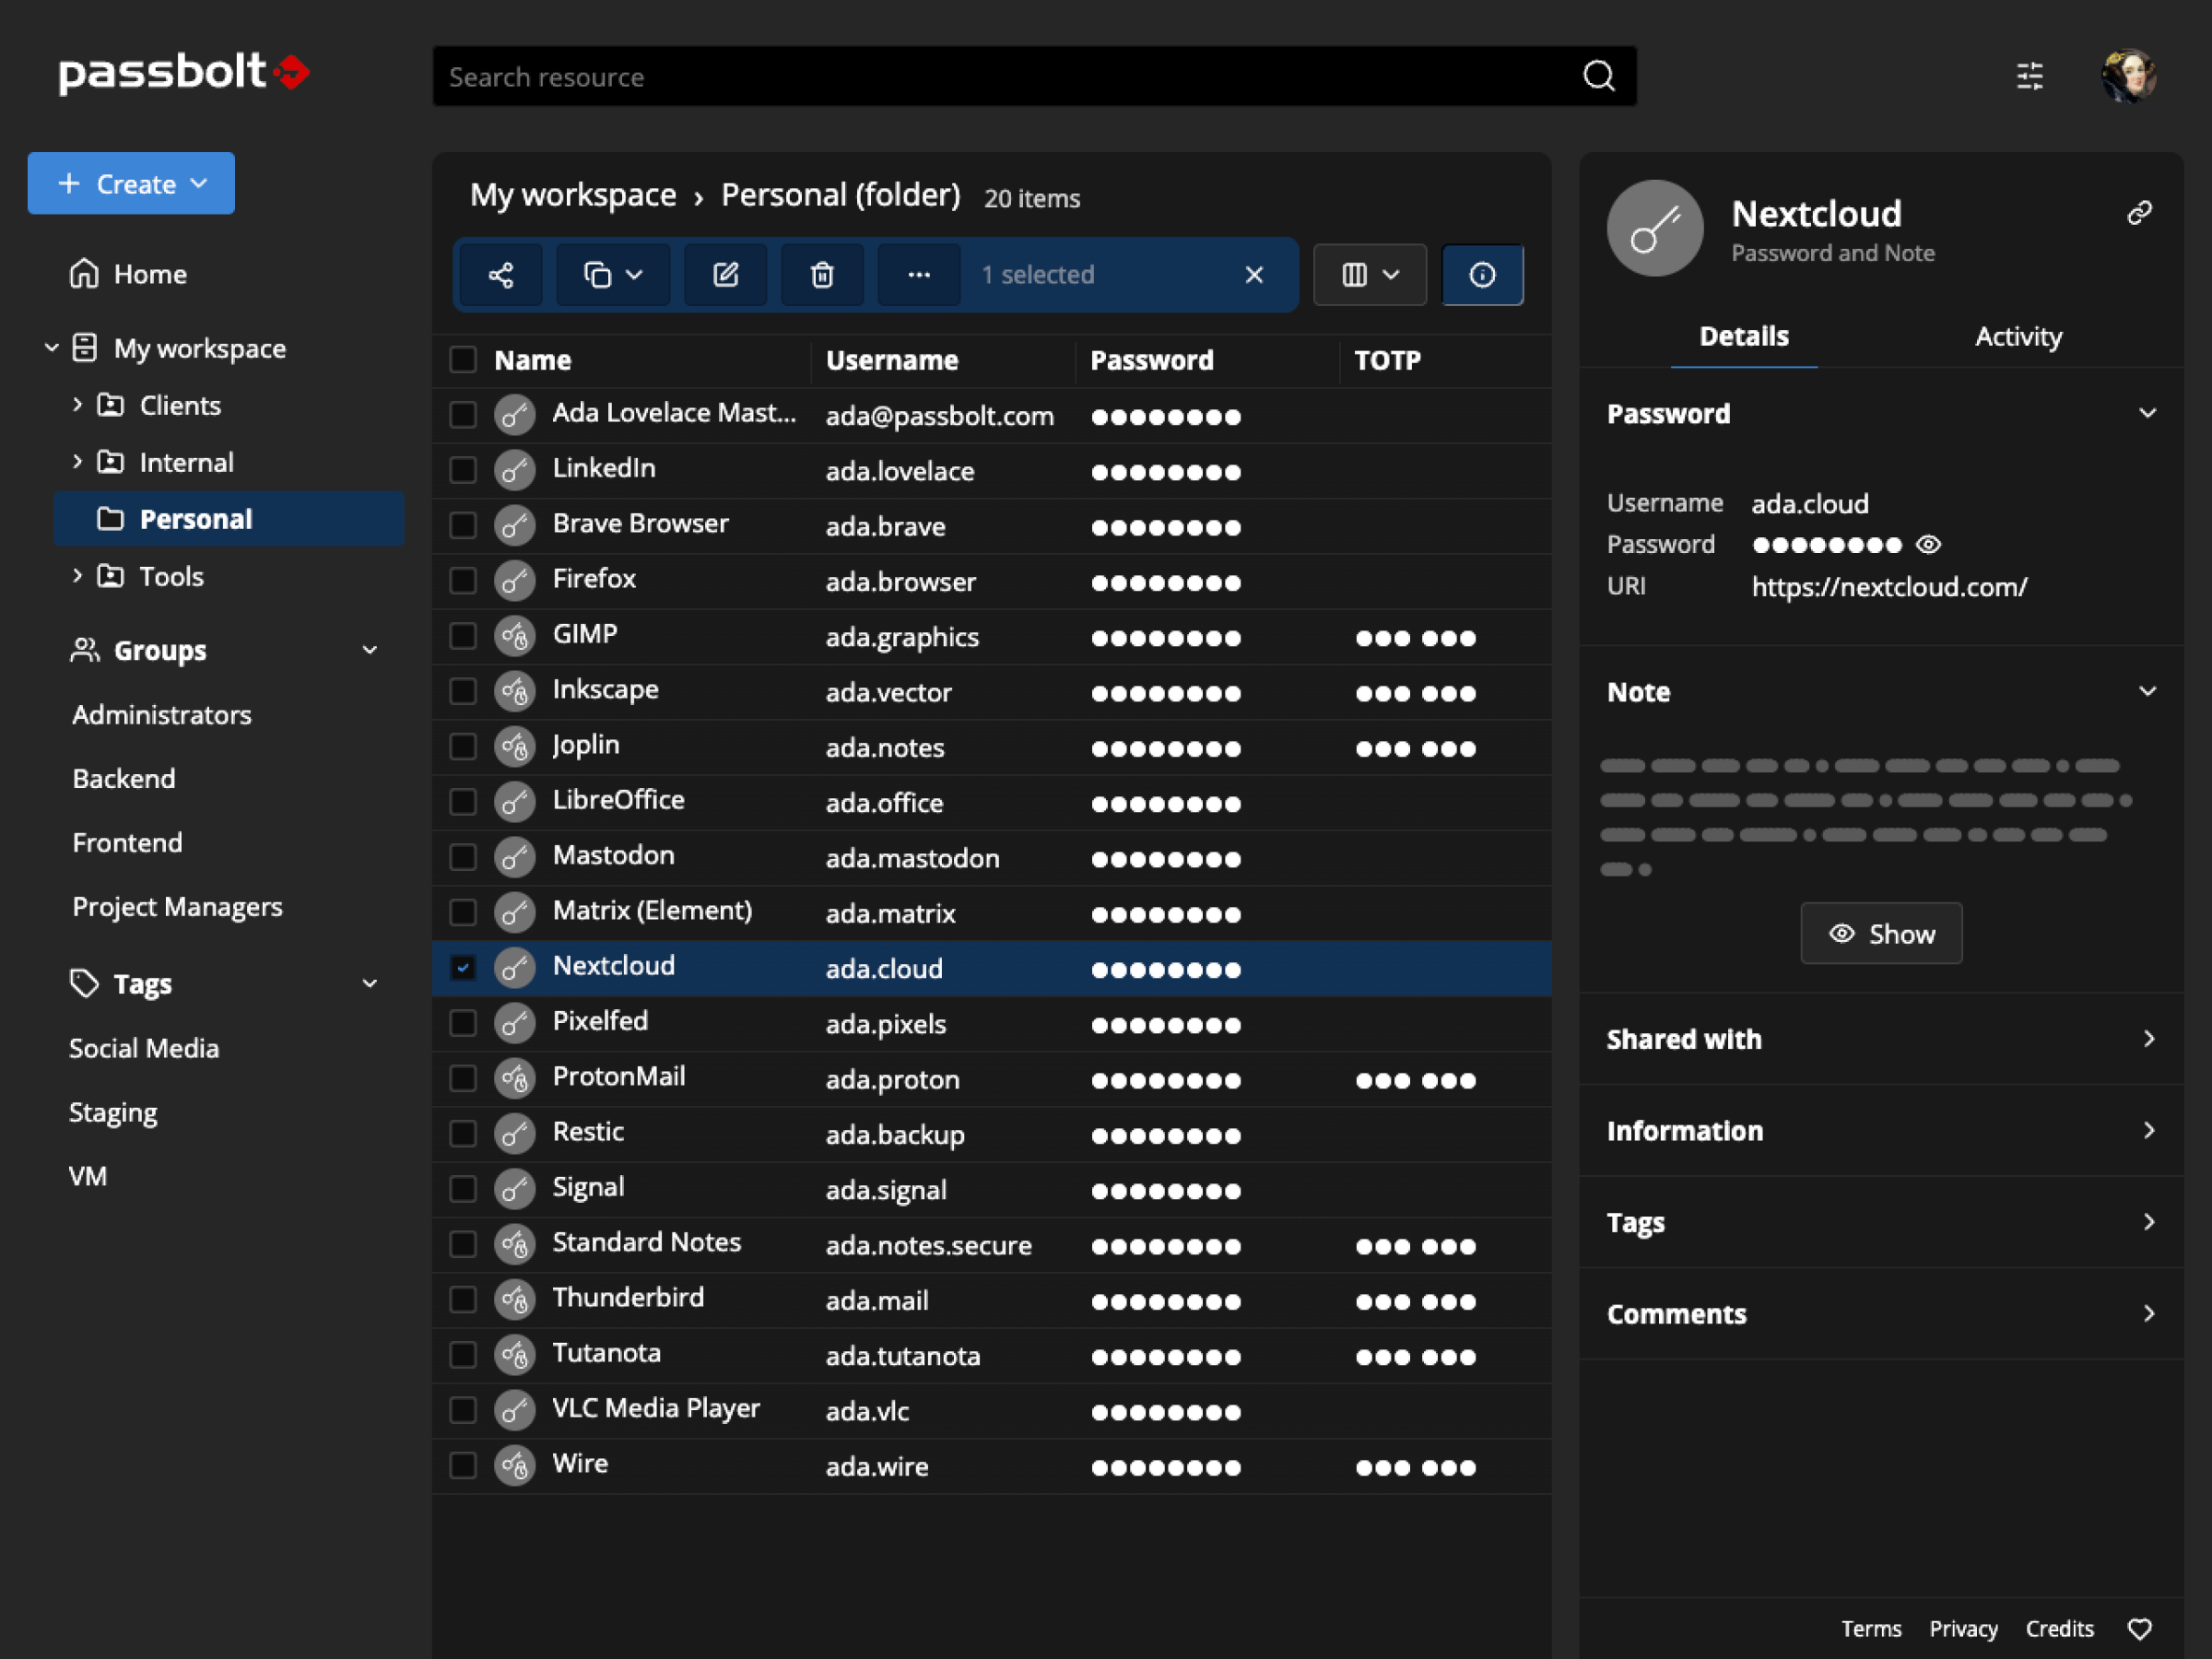Expand the Internal folder
2212x1659 pixels.
77,461
